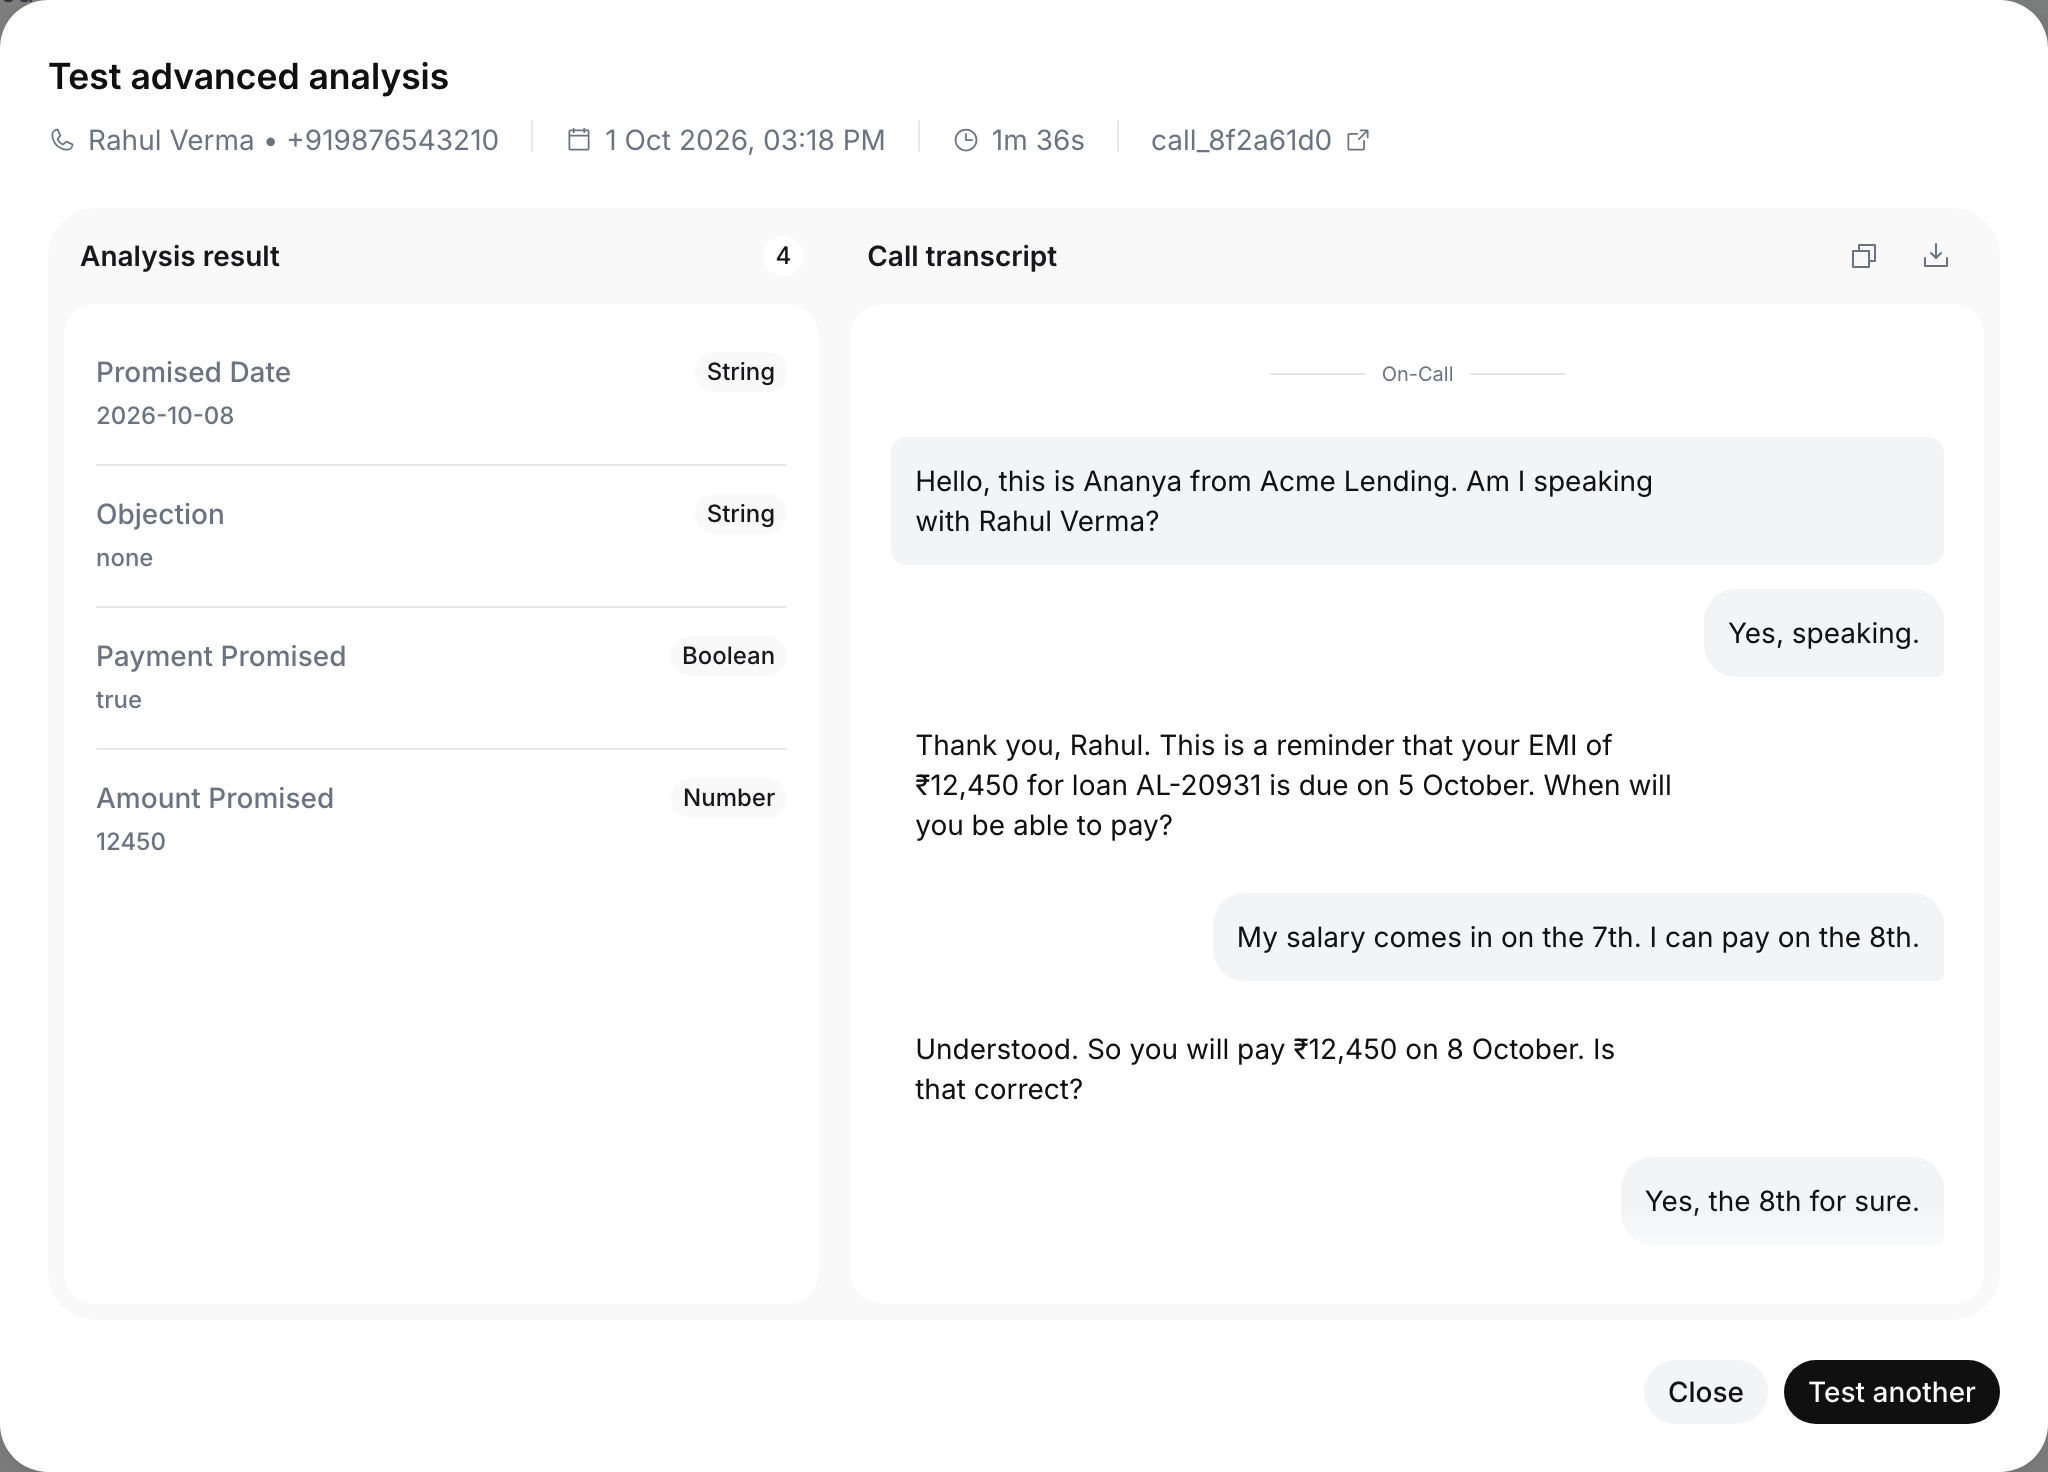Click the phone icon beside Rahul Verma
This screenshot has width=2048, height=1472.
62,140
